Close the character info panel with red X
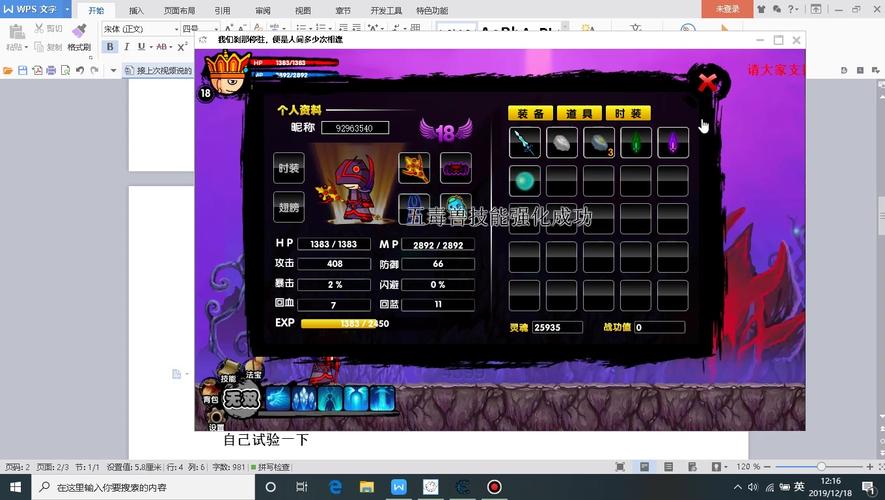This screenshot has height=500, width=885. [x=707, y=84]
